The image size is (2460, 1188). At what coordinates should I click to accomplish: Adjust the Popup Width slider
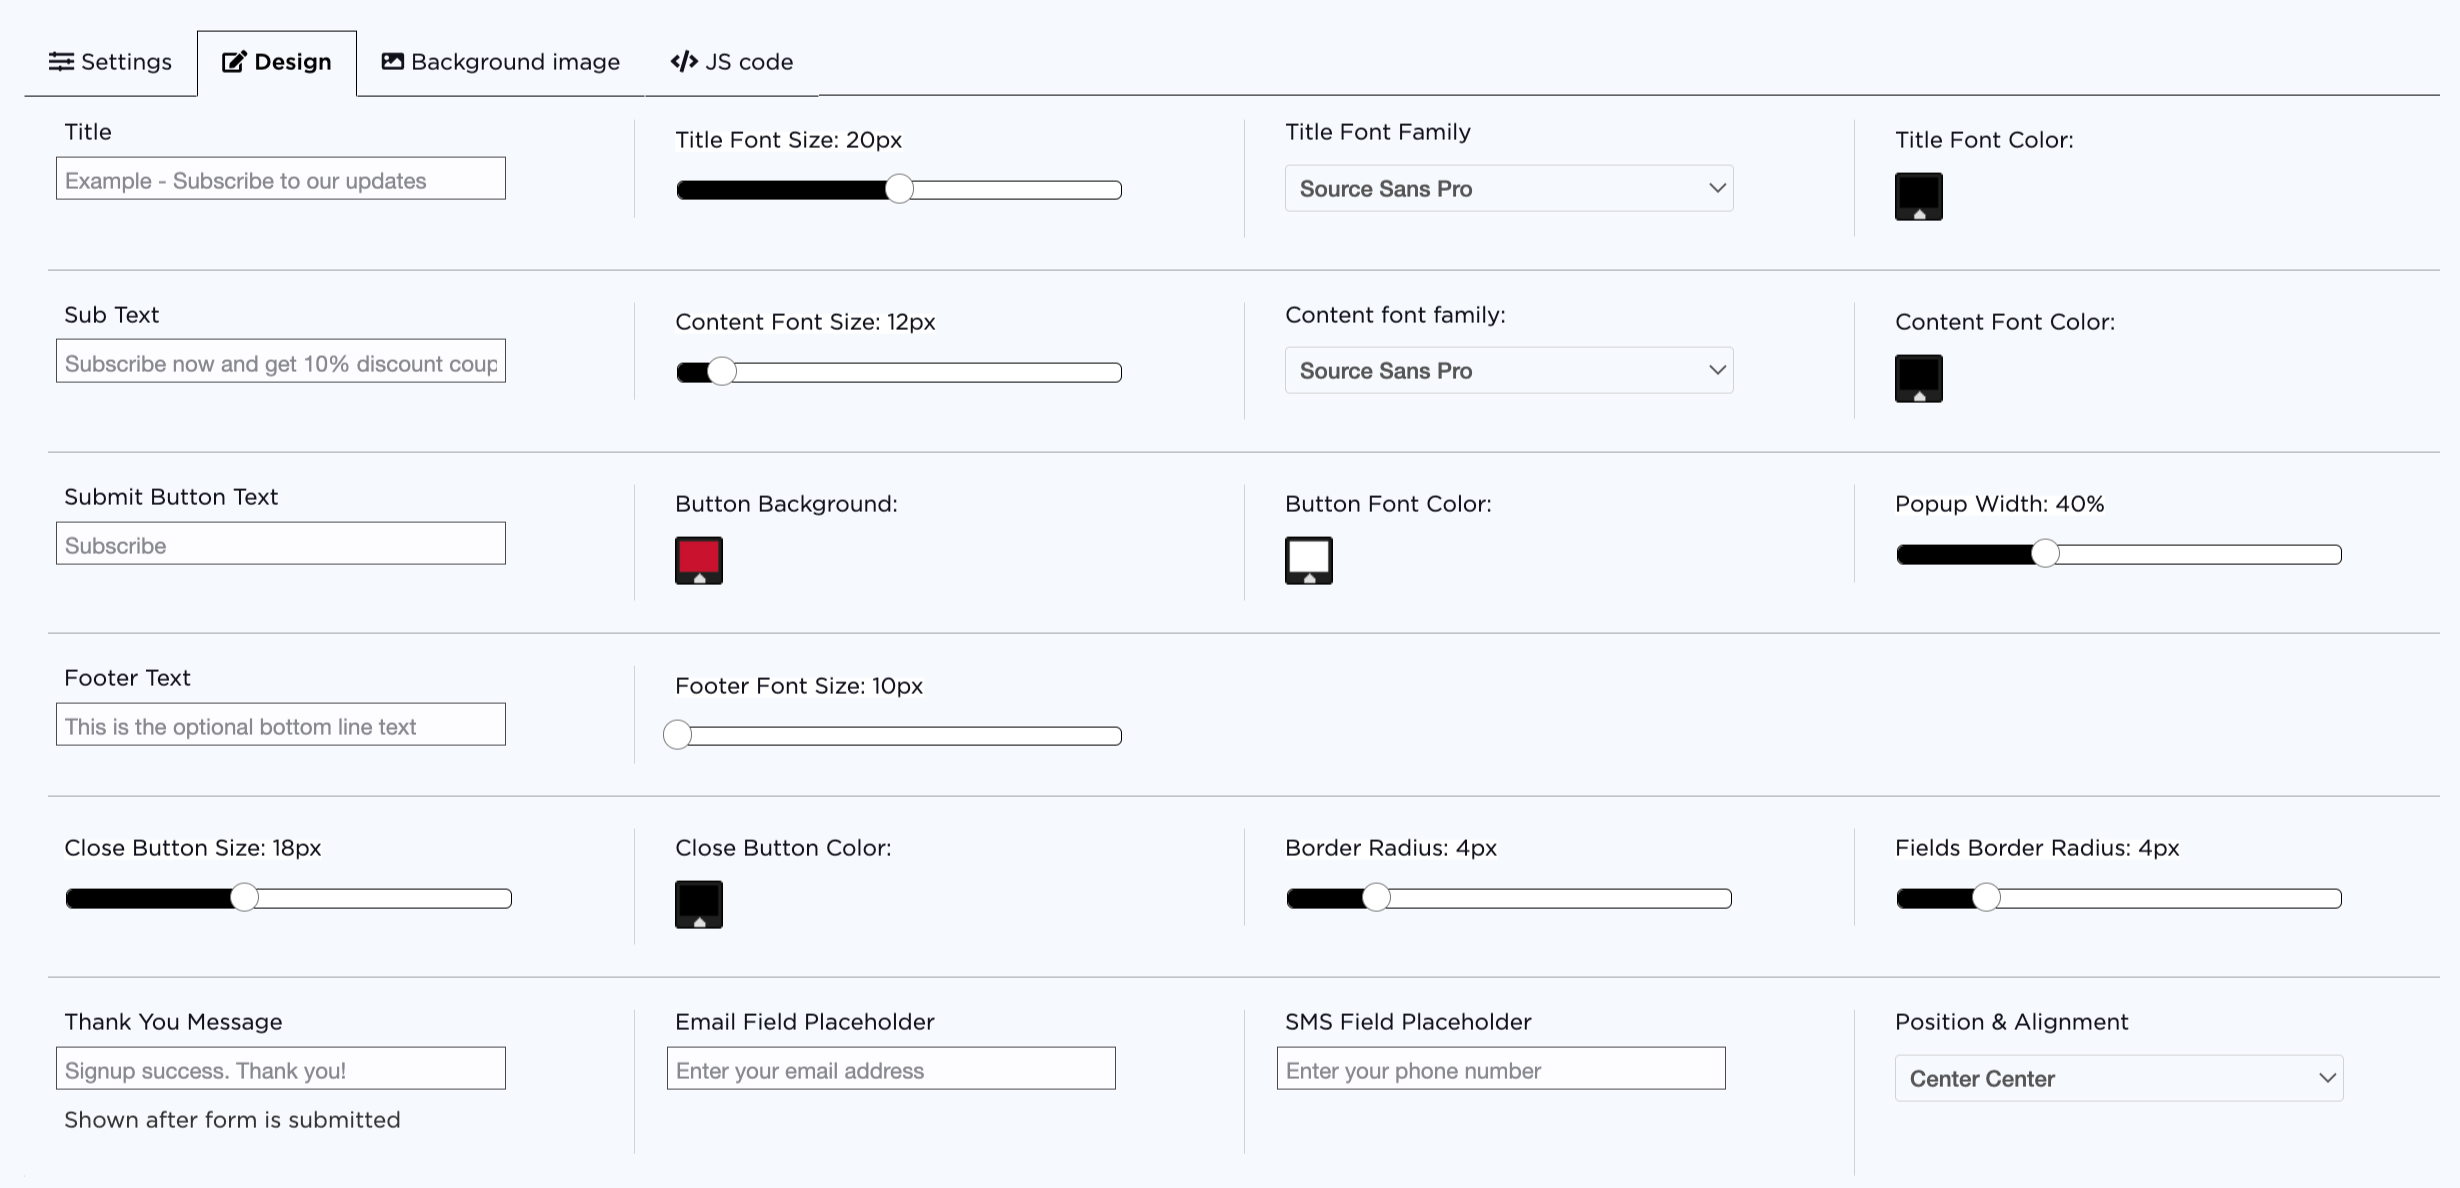(x=2119, y=554)
